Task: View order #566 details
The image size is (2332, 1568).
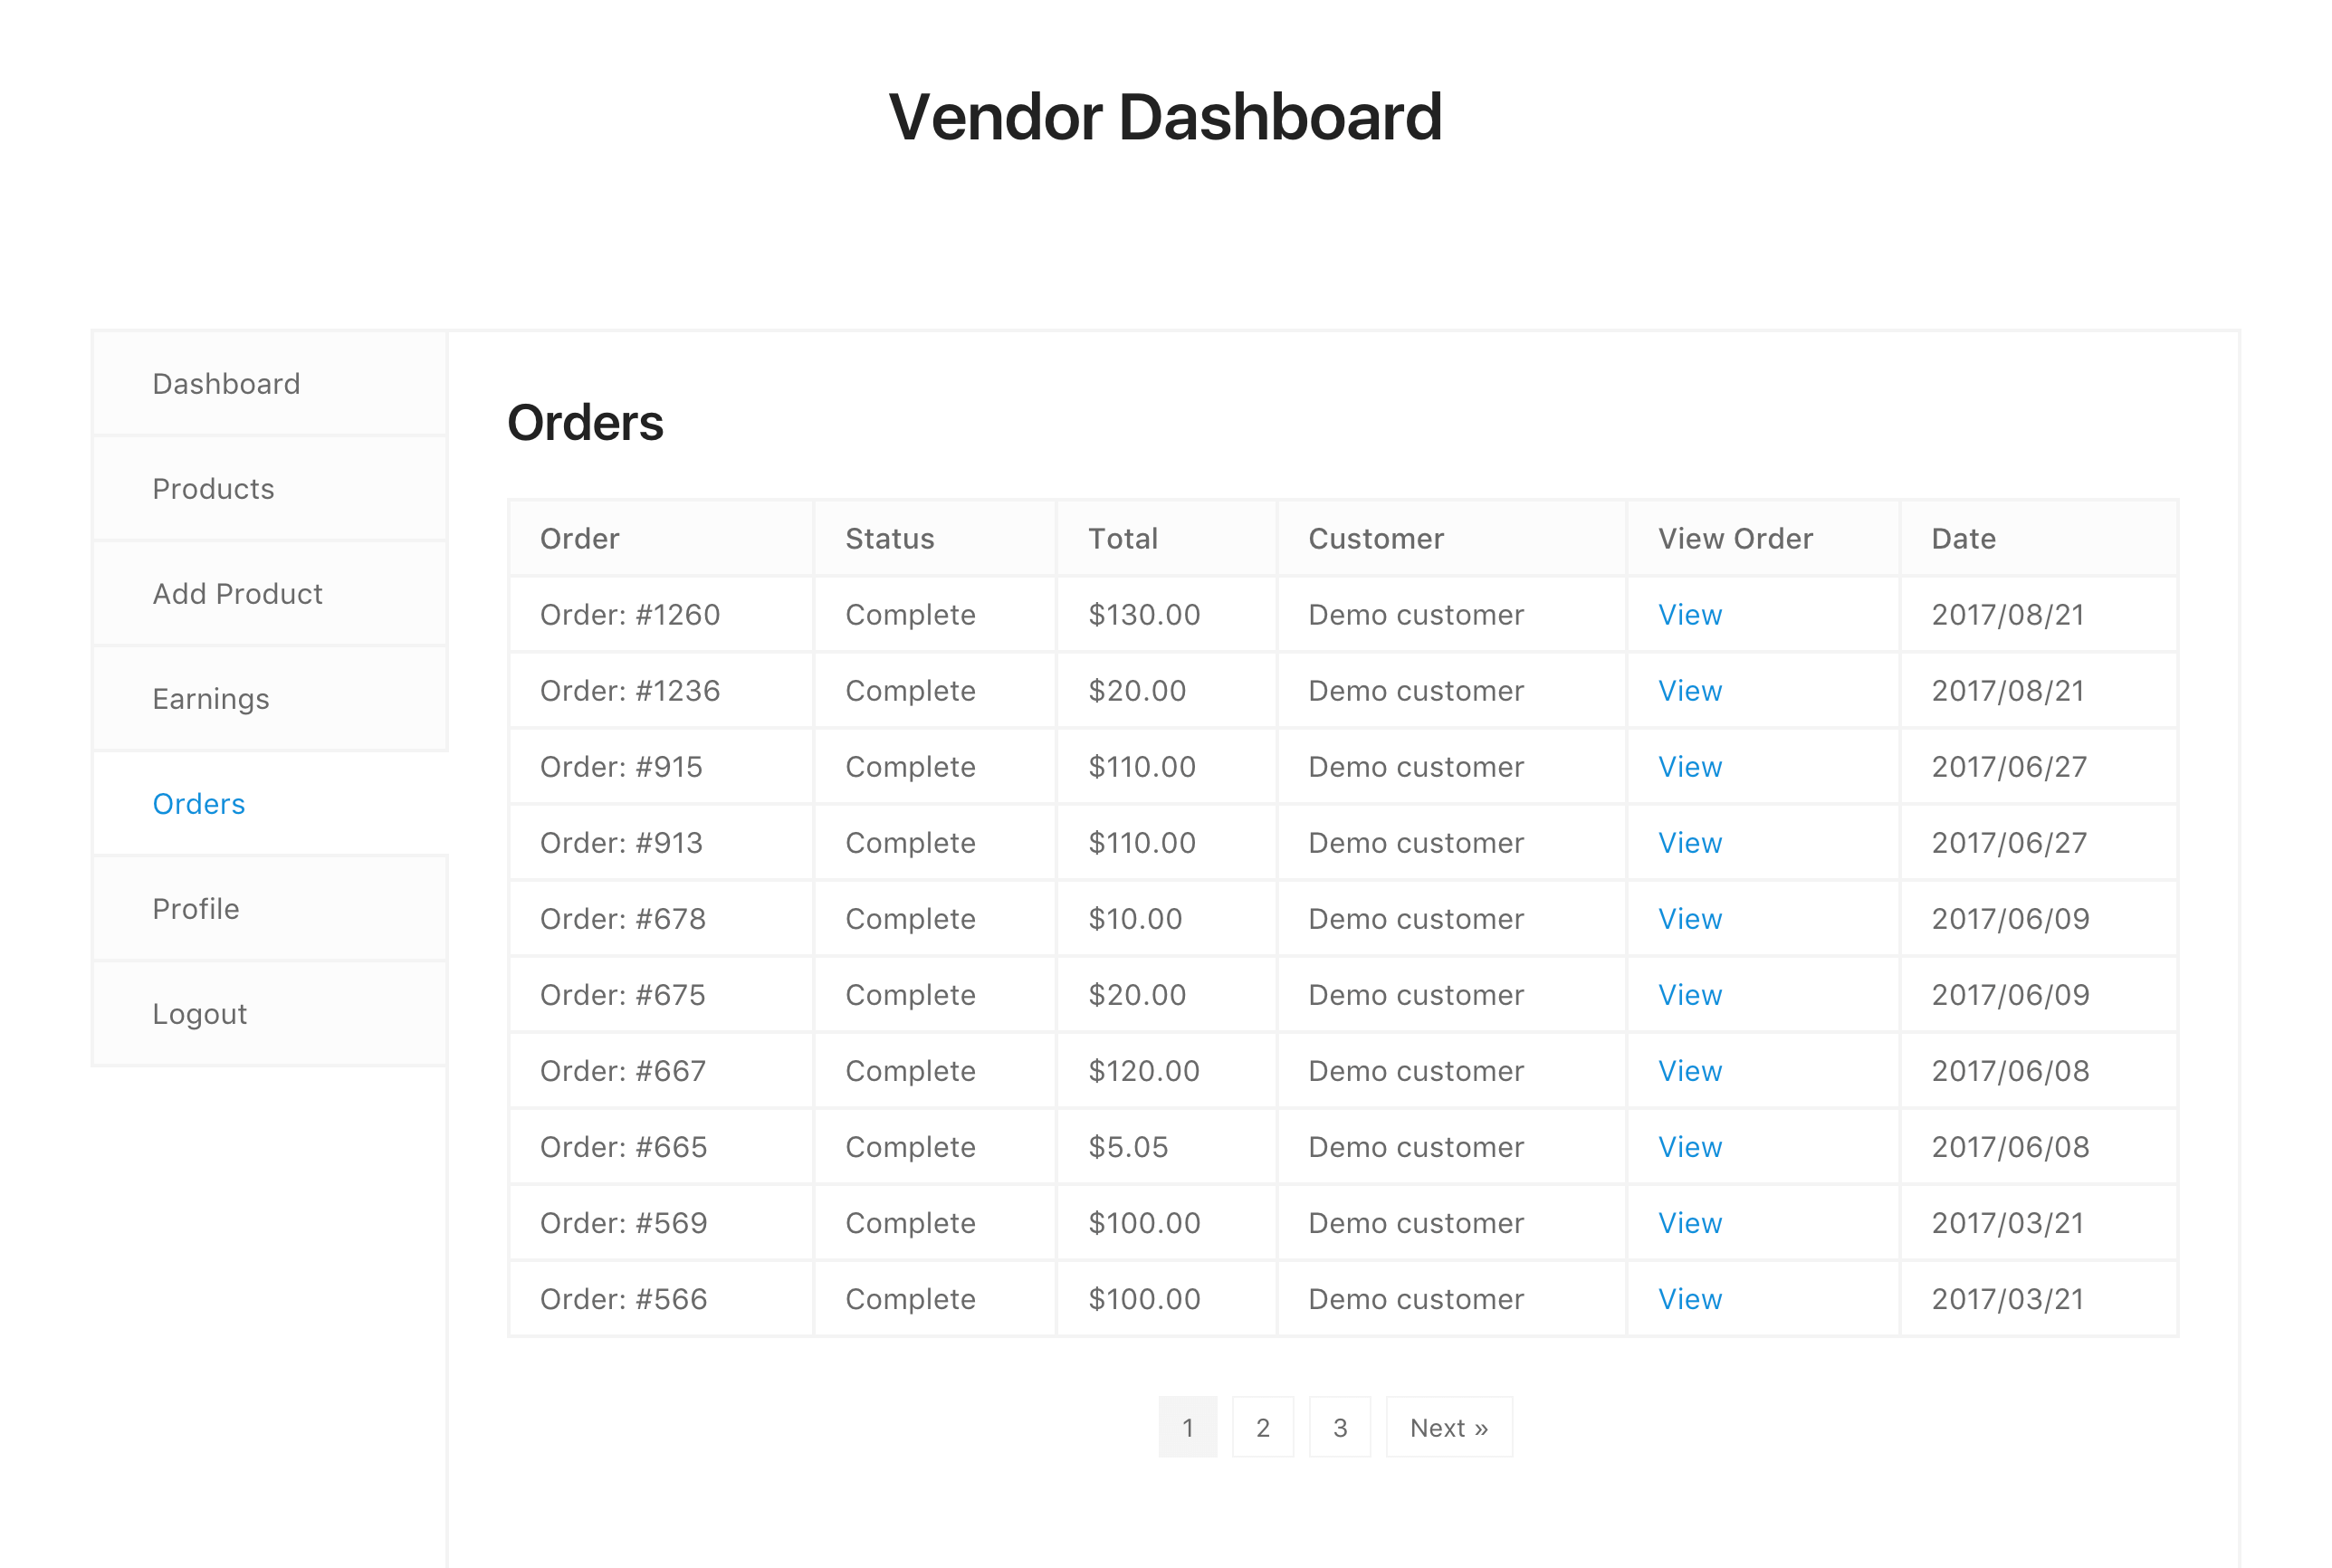Action: pos(1690,1299)
